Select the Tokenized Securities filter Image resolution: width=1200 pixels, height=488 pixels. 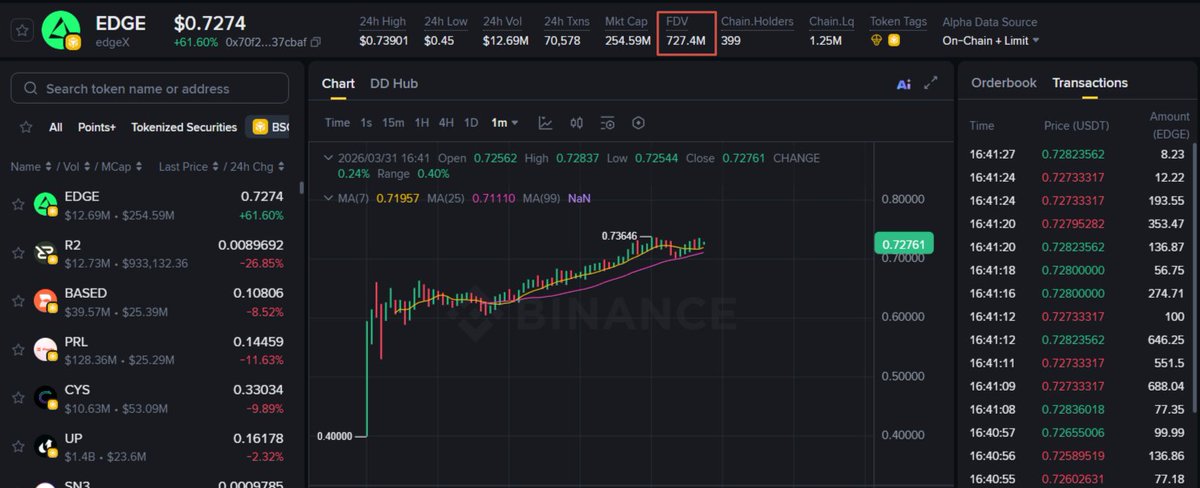pos(184,127)
